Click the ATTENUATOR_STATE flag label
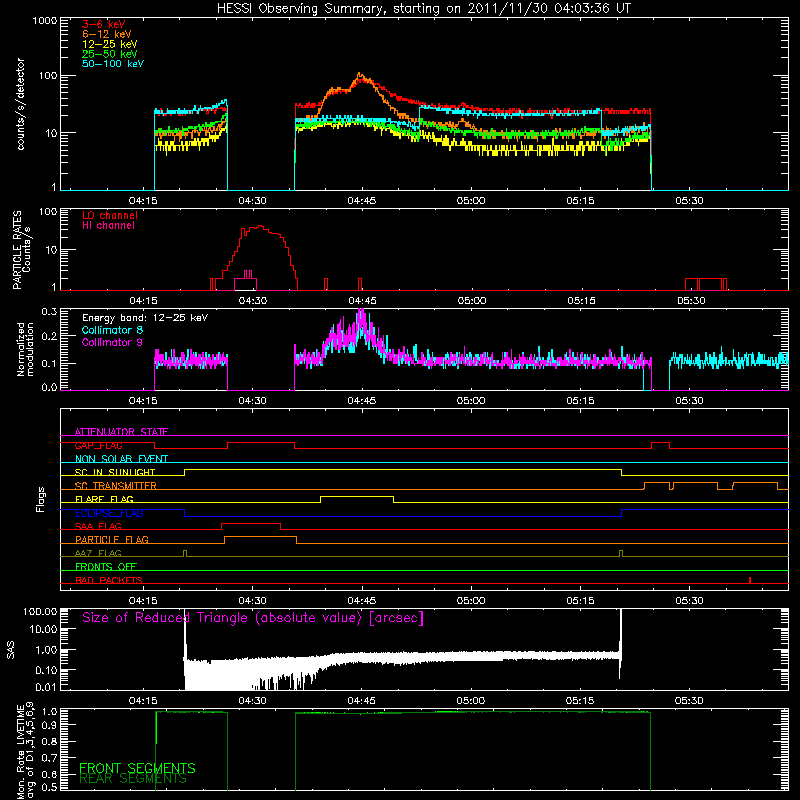The height and width of the screenshot is (800, 800). click(x=121, y=432)
